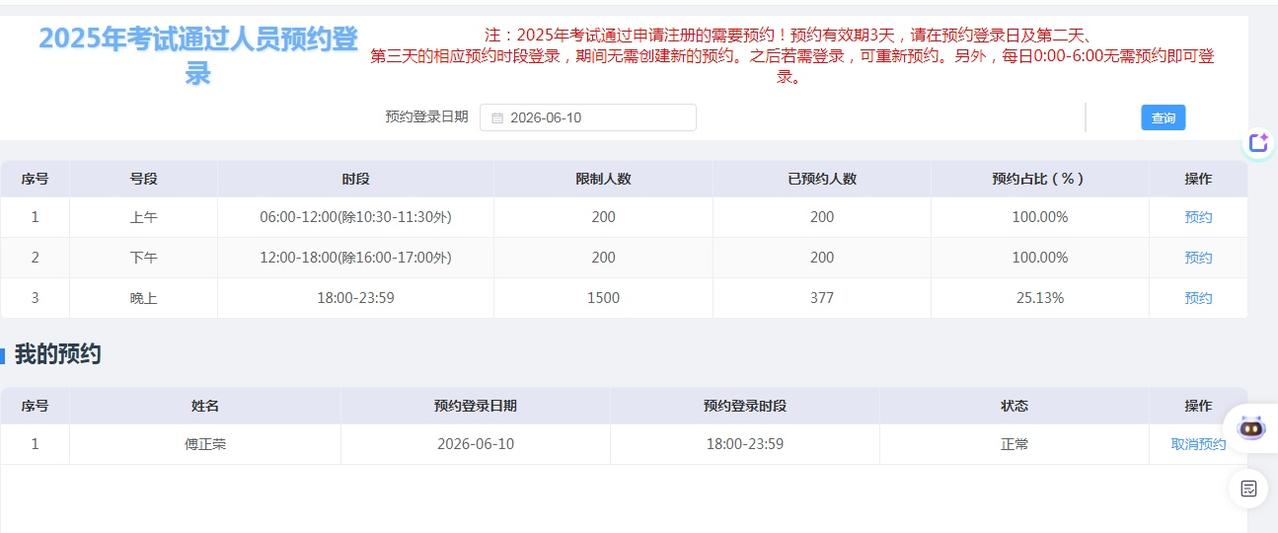The height and width of the screenshot is (533, 1278).
Task: Click the 查询 search button
Action: click(1163, 118)
